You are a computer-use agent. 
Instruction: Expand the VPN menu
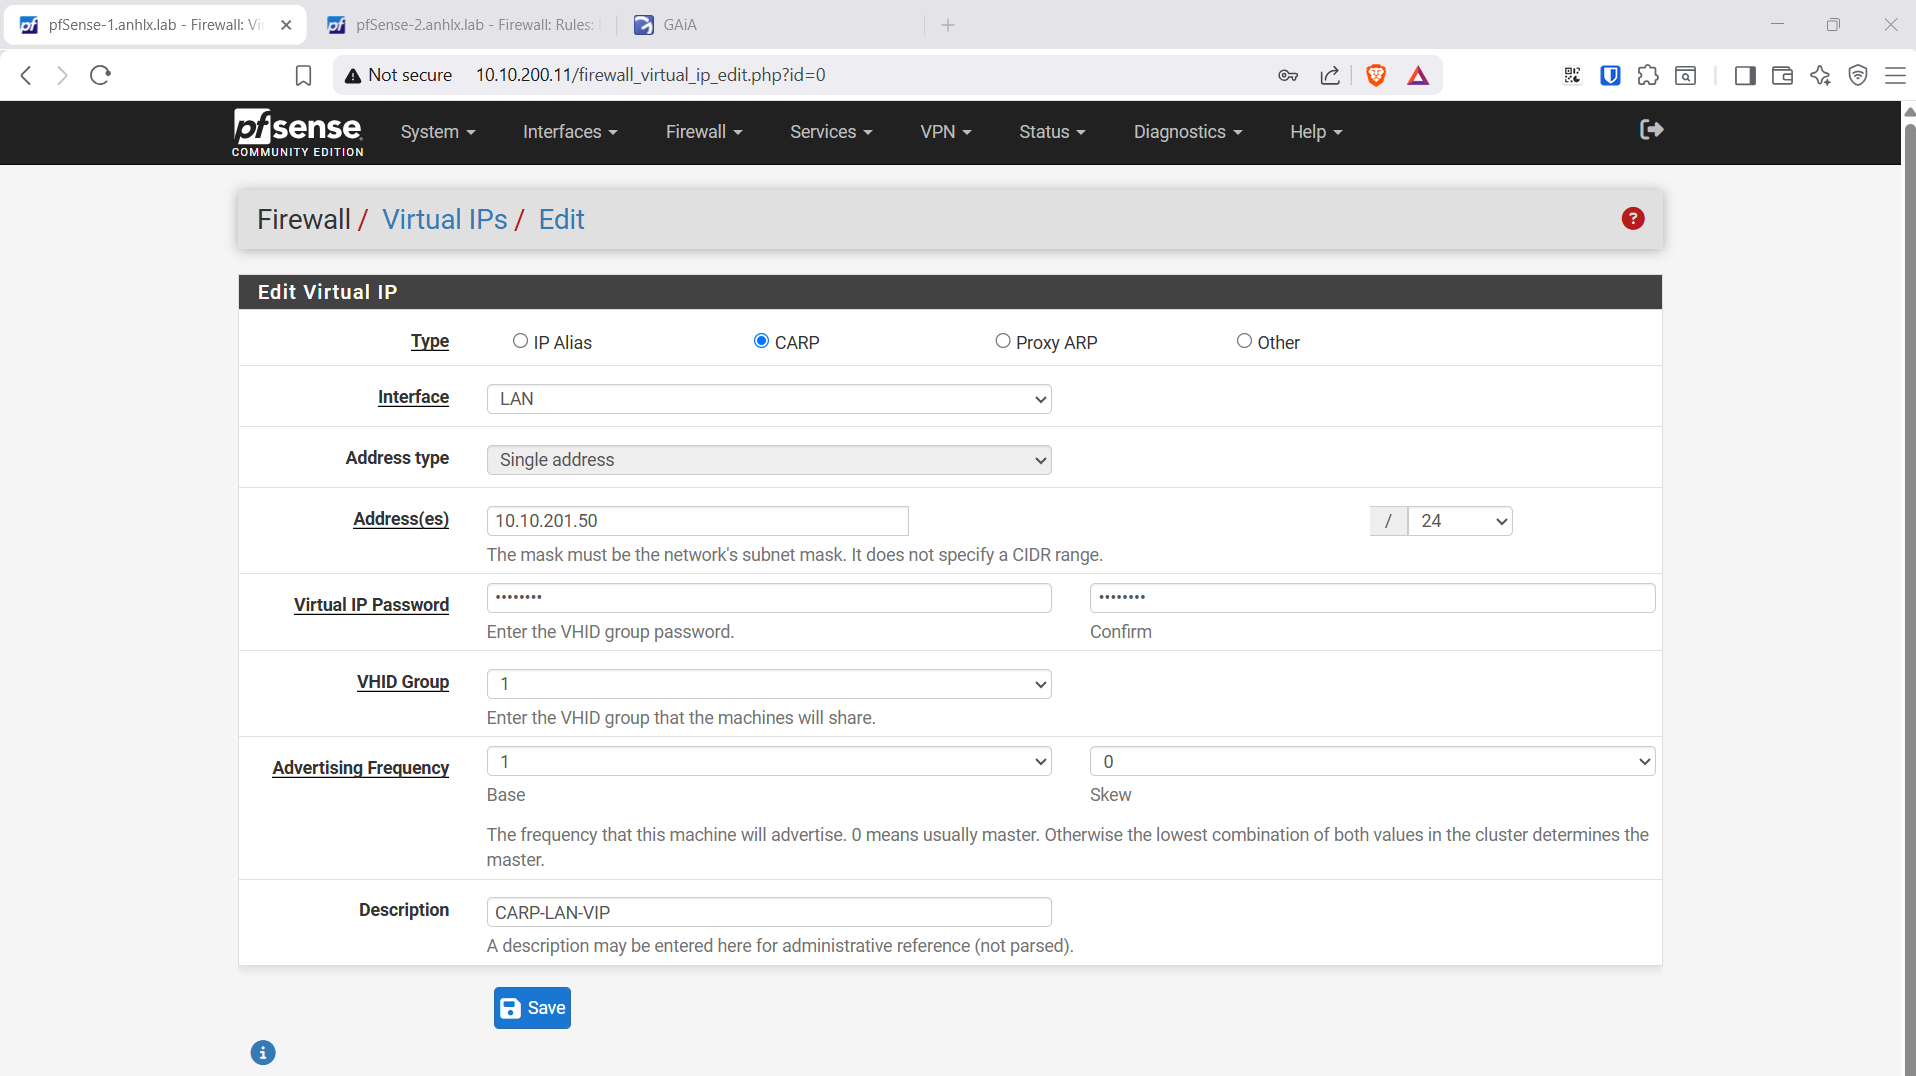pyautogui.click(x=946, y=132)
